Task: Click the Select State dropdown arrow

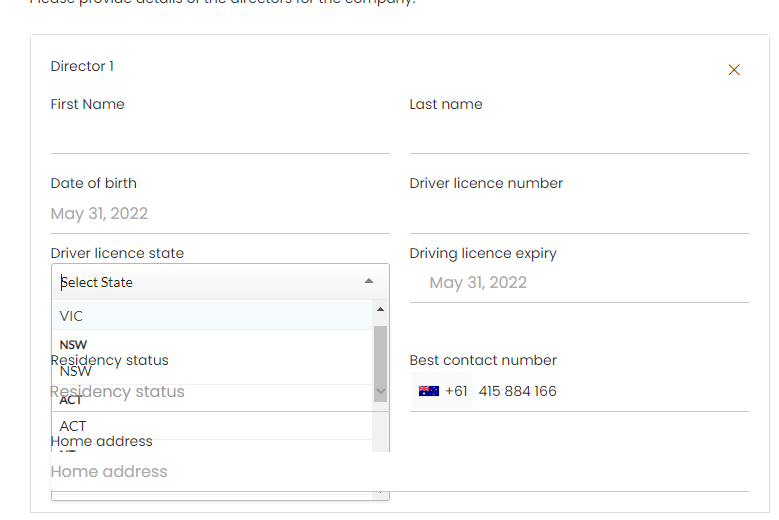Action: [x=369, y=282]
